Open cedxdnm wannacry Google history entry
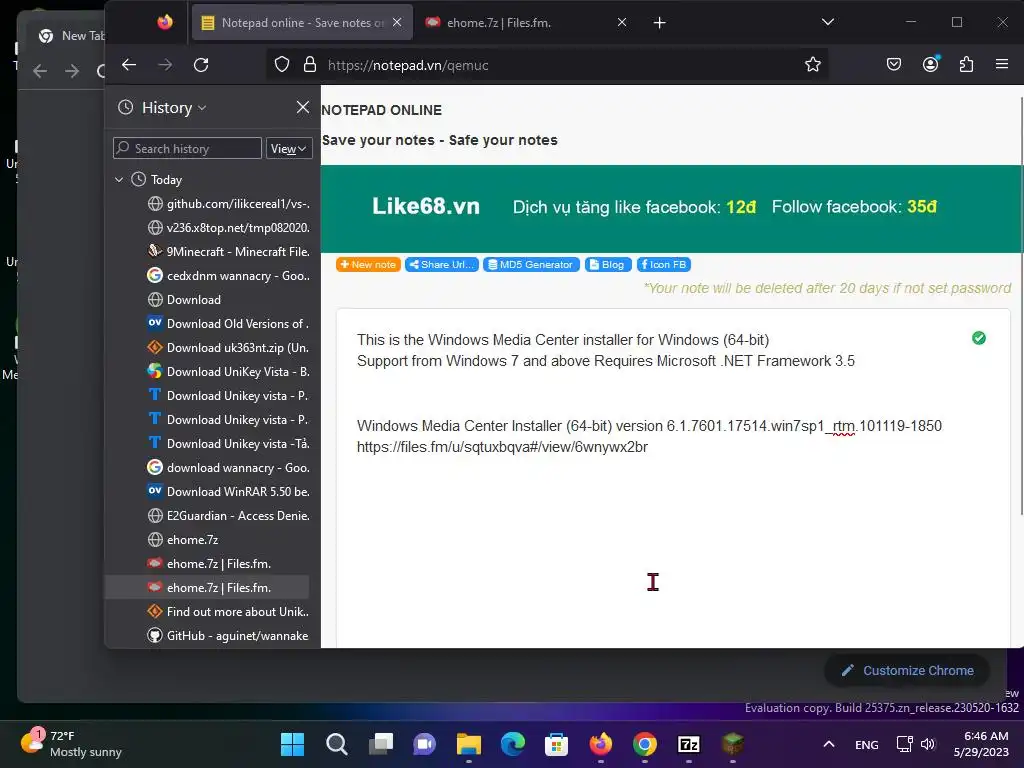Image resolution: width=1024 pixels, height=768 pixels. (229, 276)
